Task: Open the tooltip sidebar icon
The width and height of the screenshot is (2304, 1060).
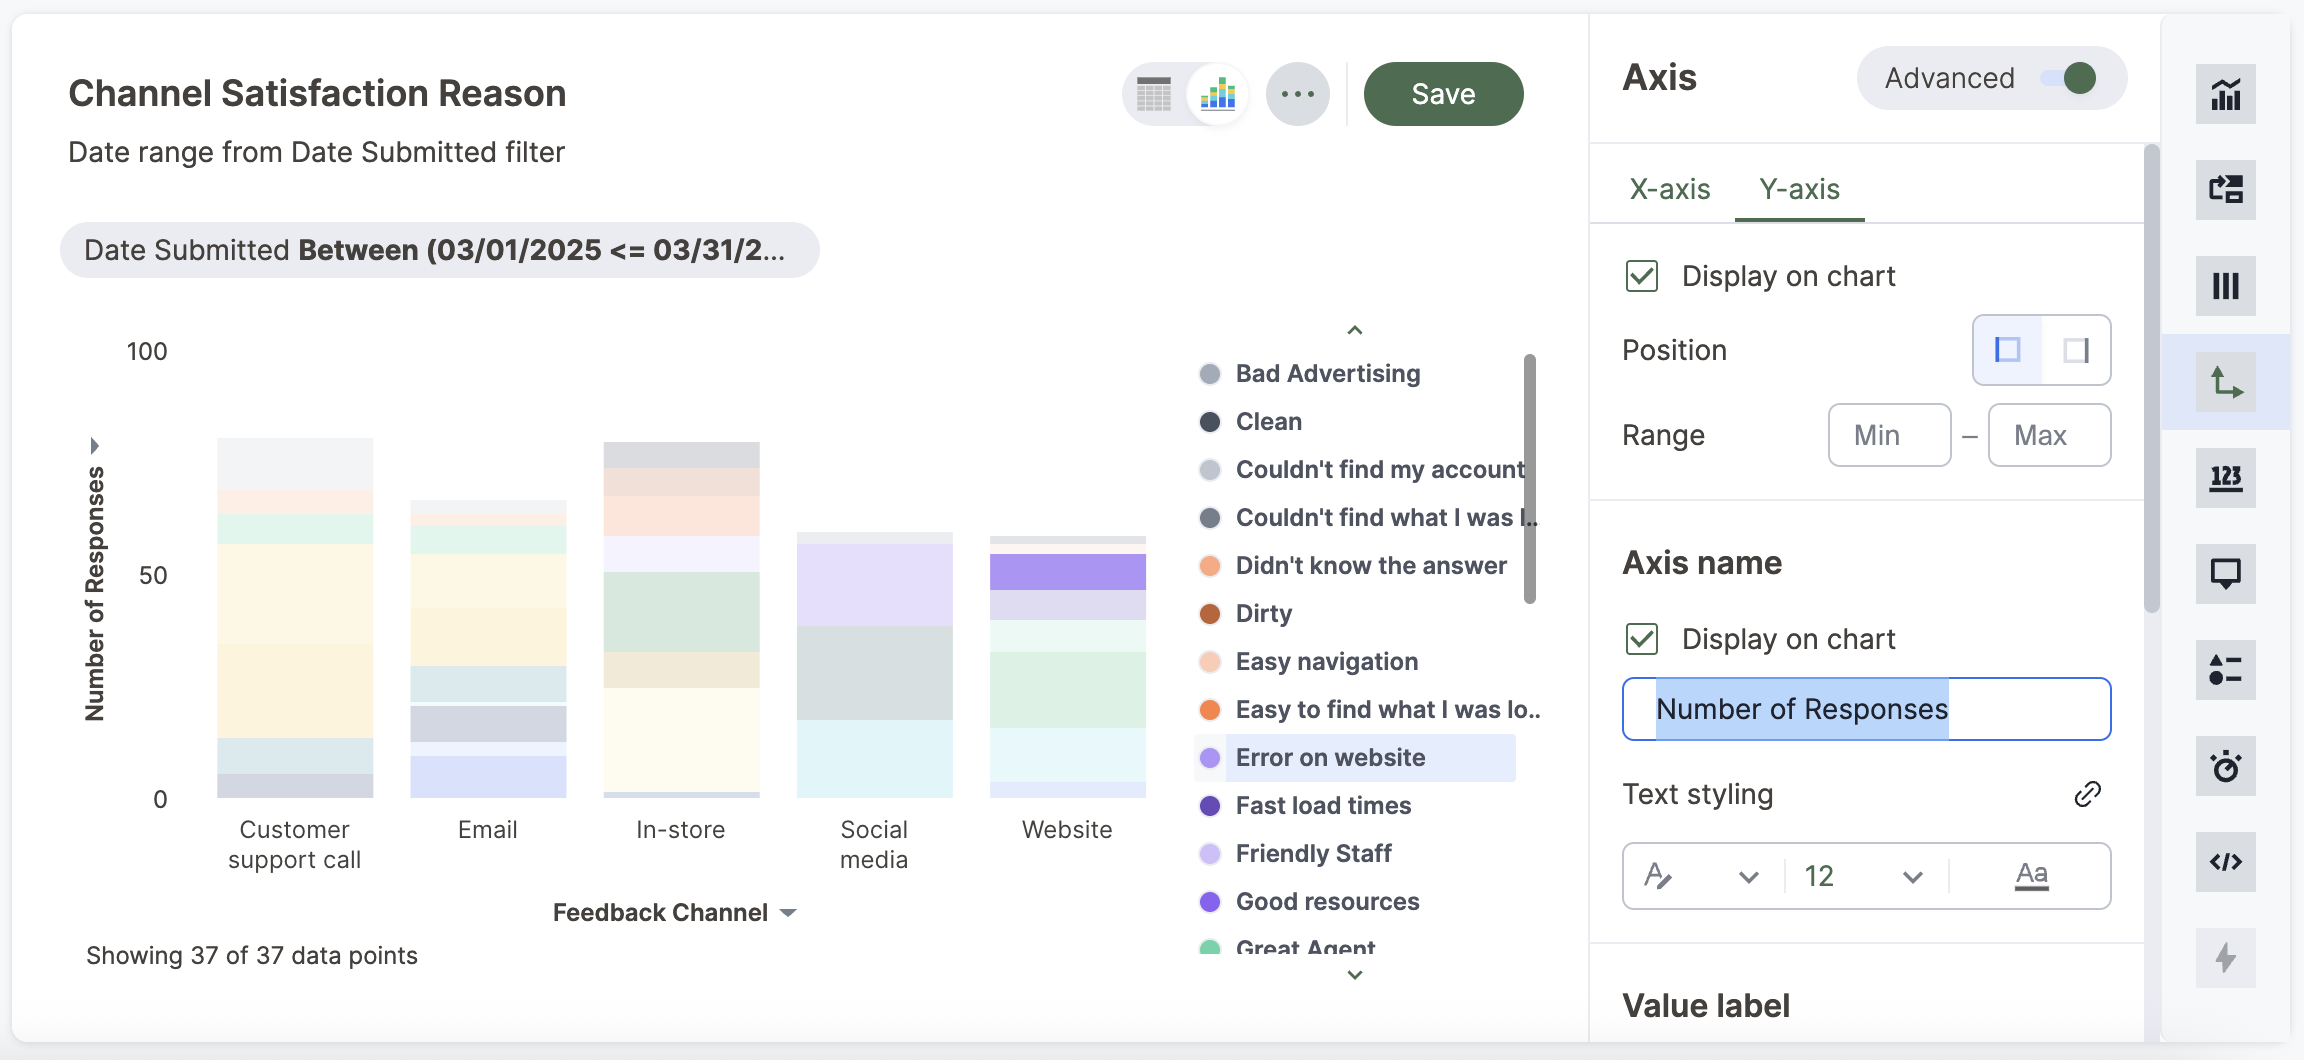Action: [x=2225, y=574]
